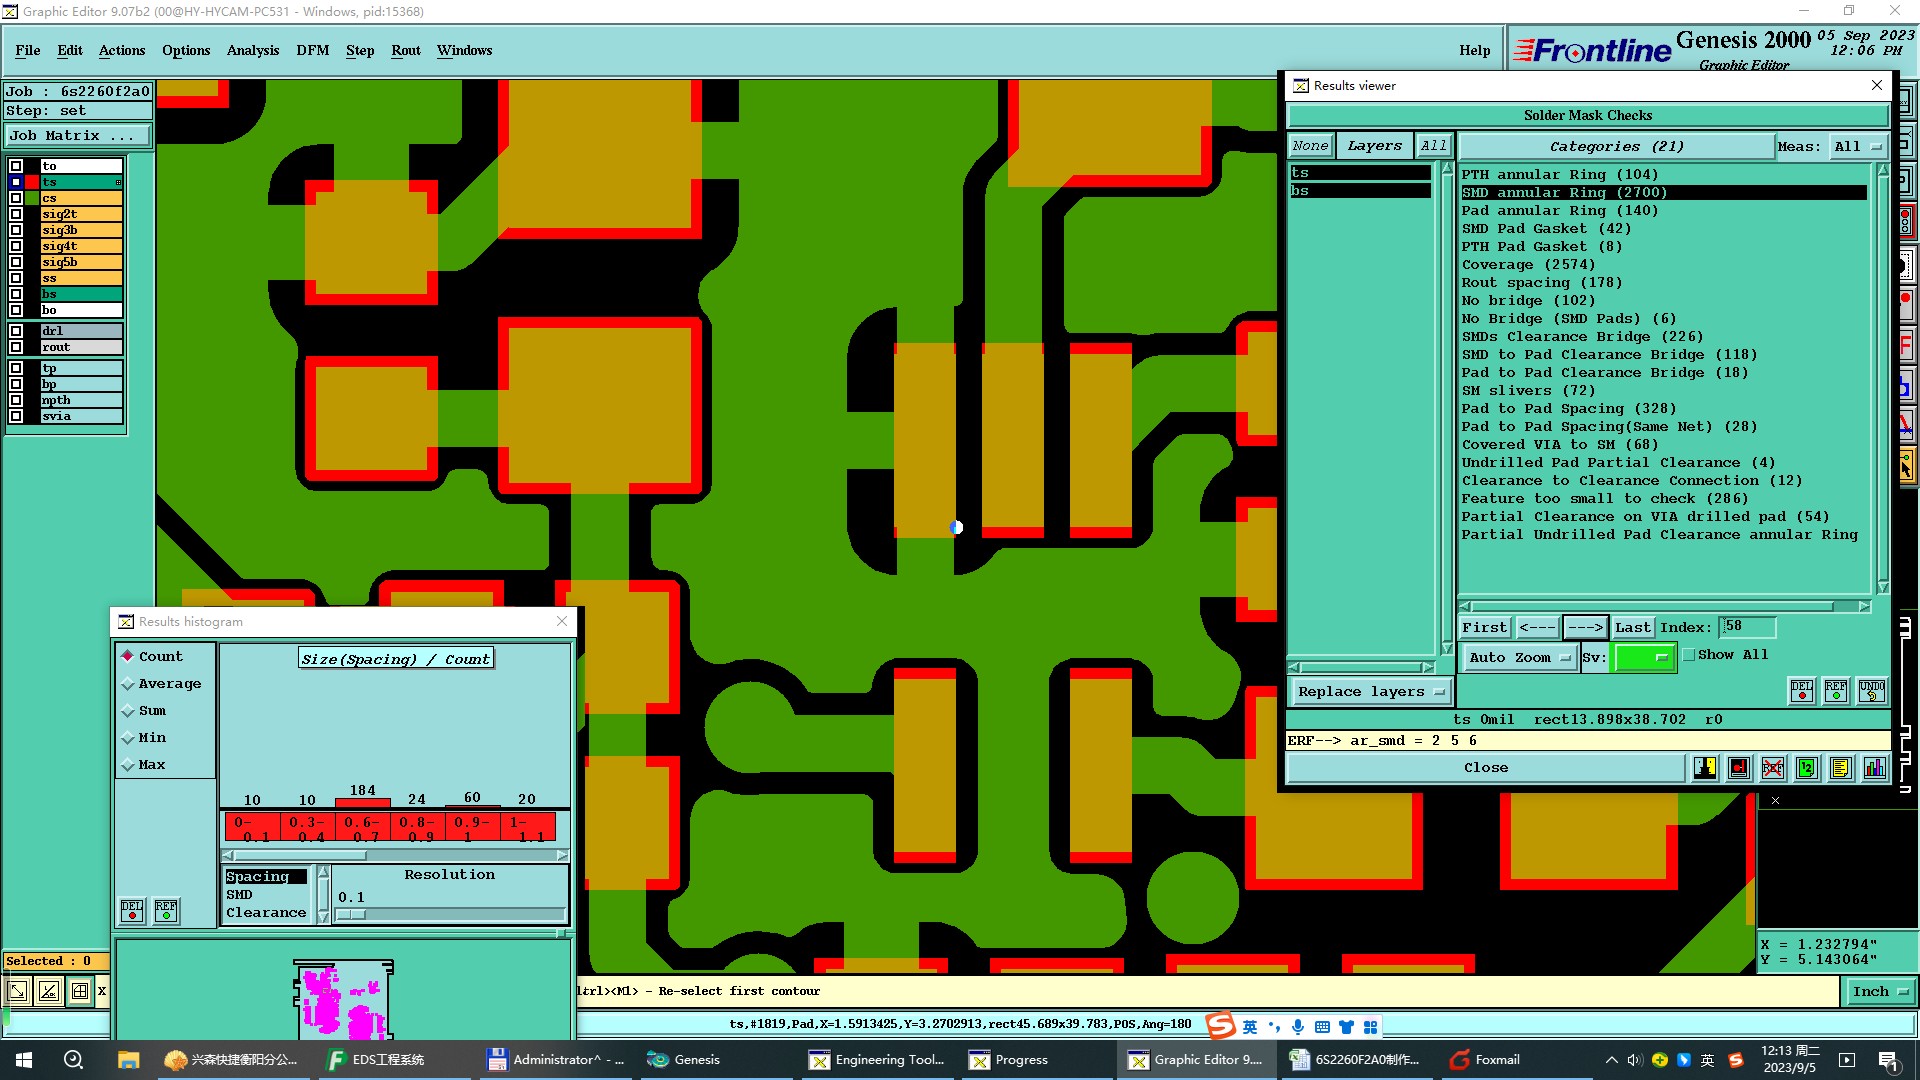This screenshot has width=1920, height=1080.
Task: Click the UNDO icon in Results viewer
Action: (1871, 691)
